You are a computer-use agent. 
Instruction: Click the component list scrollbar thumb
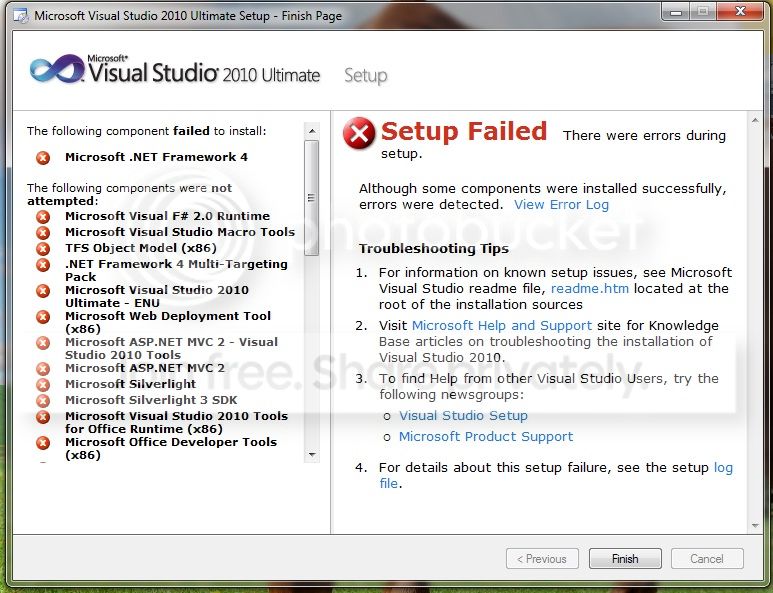[312, 198]
